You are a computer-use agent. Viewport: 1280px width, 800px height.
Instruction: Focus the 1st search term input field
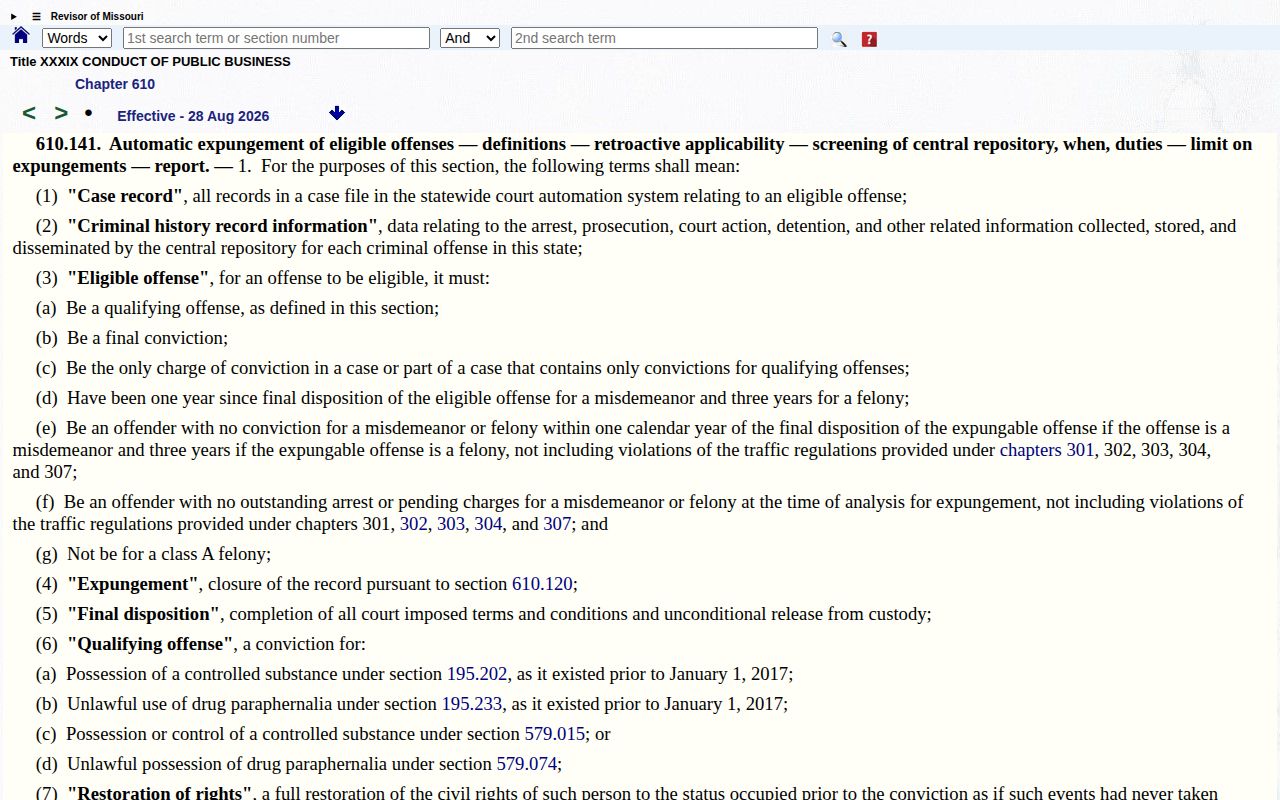pos(276,38)
